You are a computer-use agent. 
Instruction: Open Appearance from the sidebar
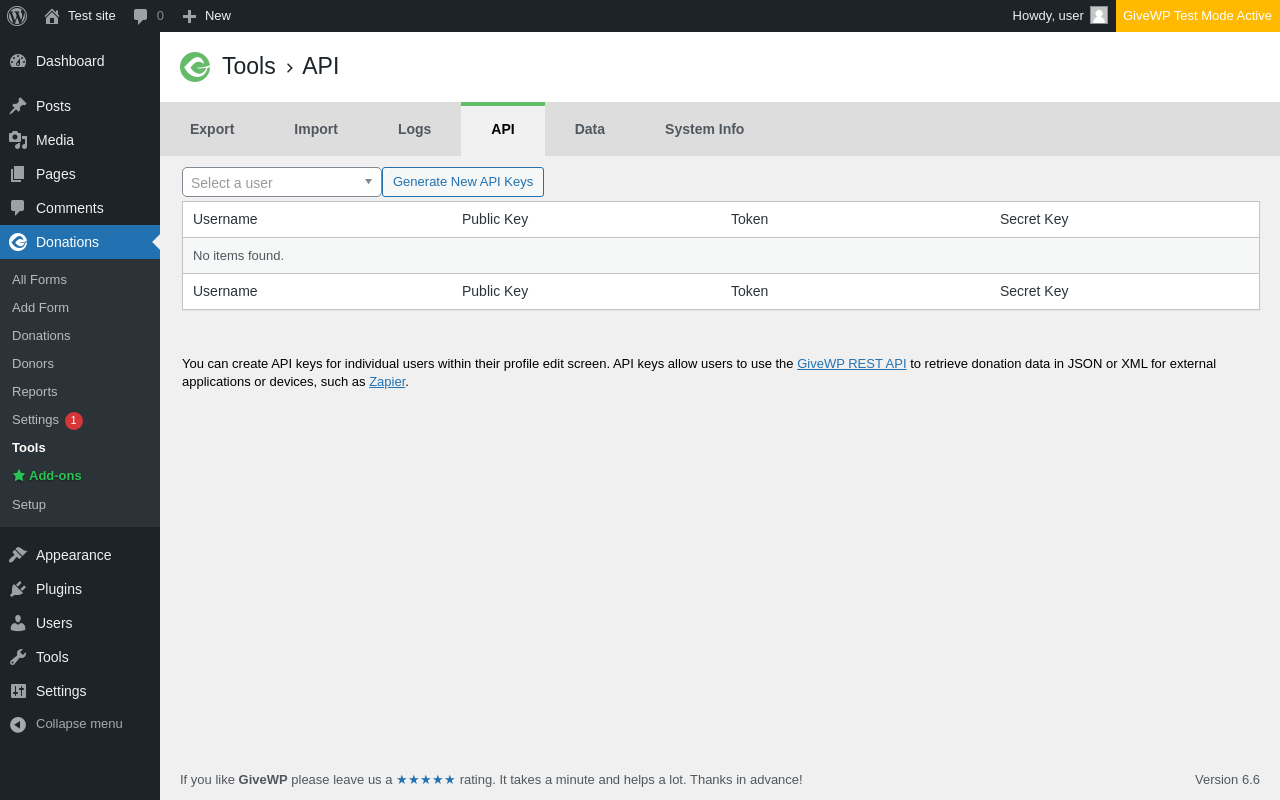[x=73, y=555]
